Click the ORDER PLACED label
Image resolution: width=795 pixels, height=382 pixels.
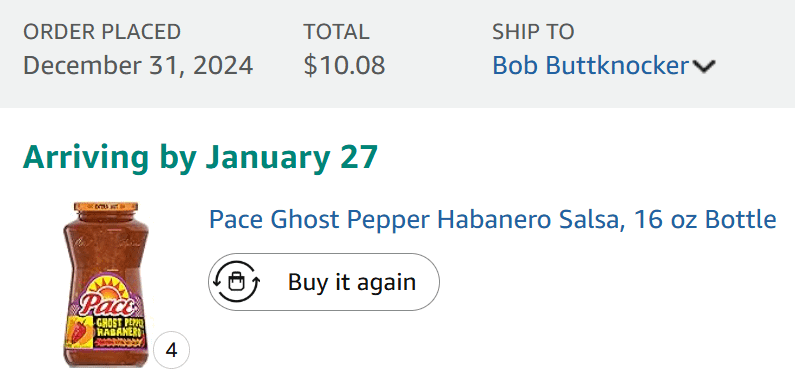pos(102,32)
